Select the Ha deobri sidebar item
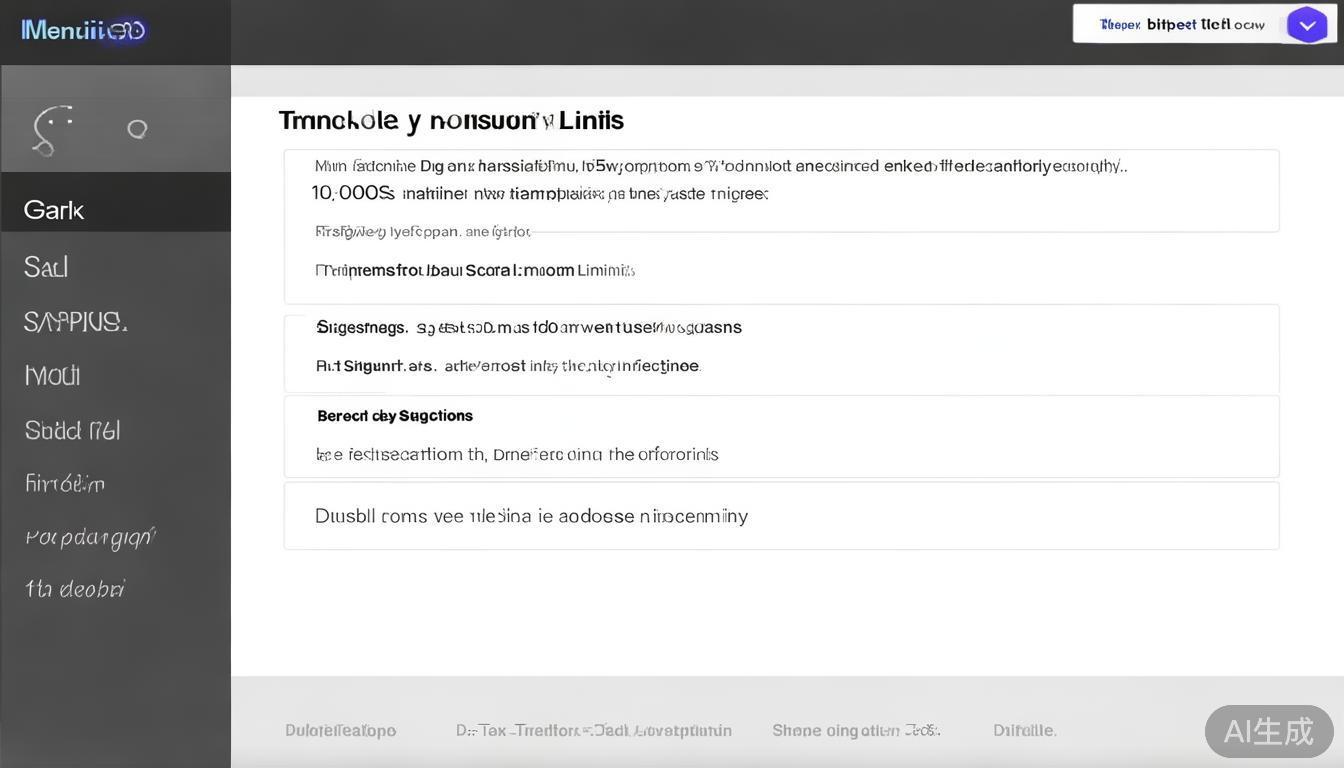The width and height of the screenshot is (1344, 768). (x=74, y=589)
